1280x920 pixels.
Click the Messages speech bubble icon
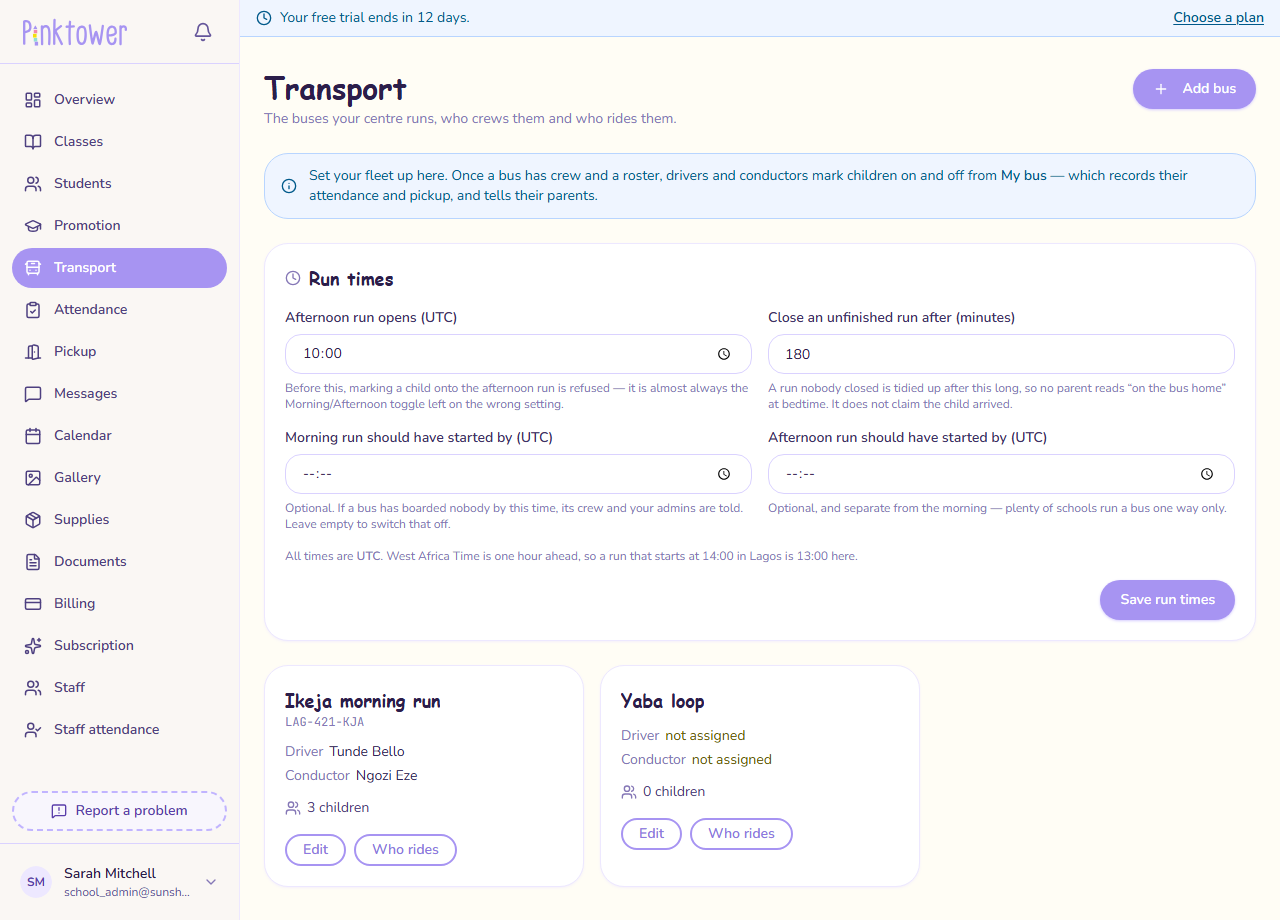pyautogui.click(x=33, y=394)
